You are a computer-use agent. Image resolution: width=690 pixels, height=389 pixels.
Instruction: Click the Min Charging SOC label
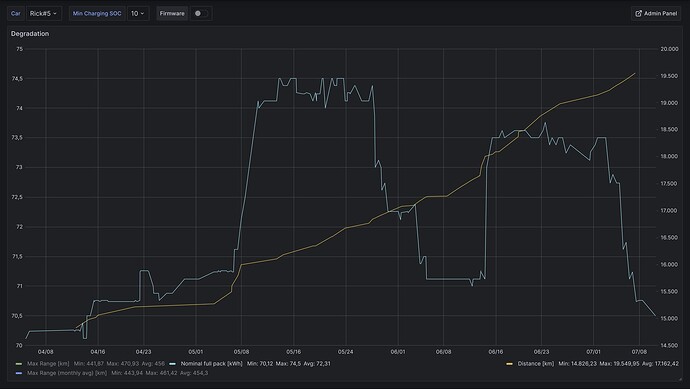[x=97, y=14]
